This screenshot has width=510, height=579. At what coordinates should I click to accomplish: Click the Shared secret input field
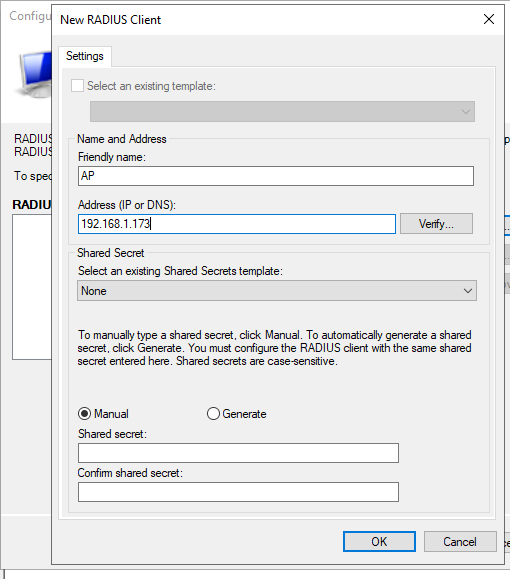click(238, 453)
